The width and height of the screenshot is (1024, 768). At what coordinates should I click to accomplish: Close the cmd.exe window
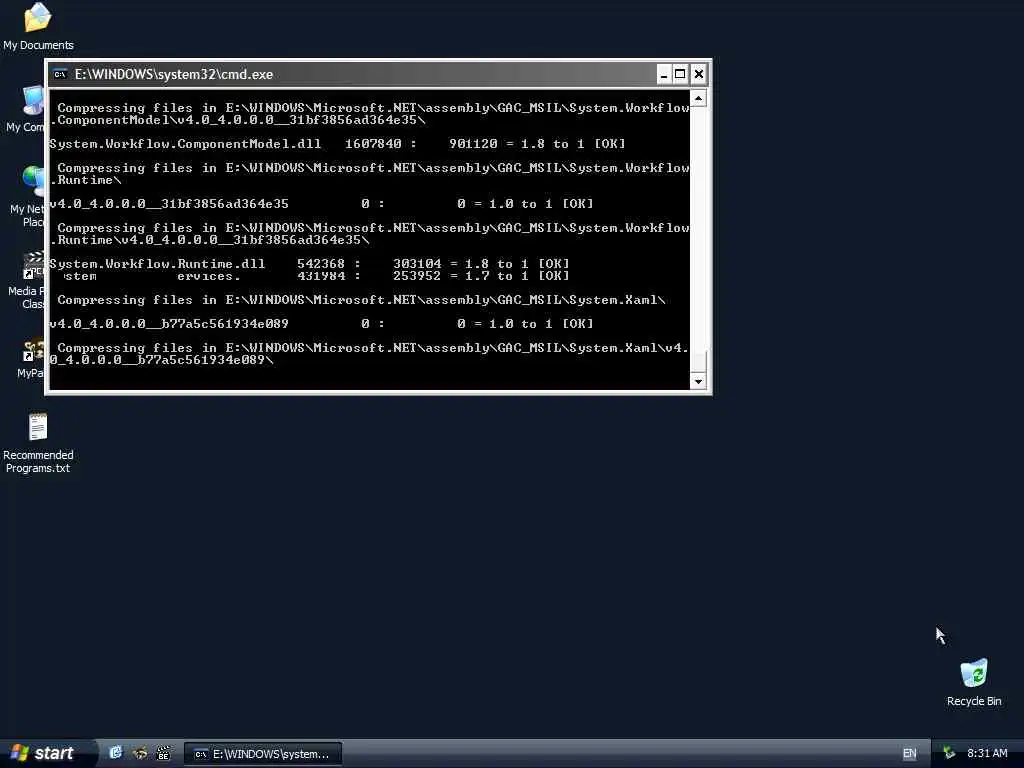[x=699, y=74]
